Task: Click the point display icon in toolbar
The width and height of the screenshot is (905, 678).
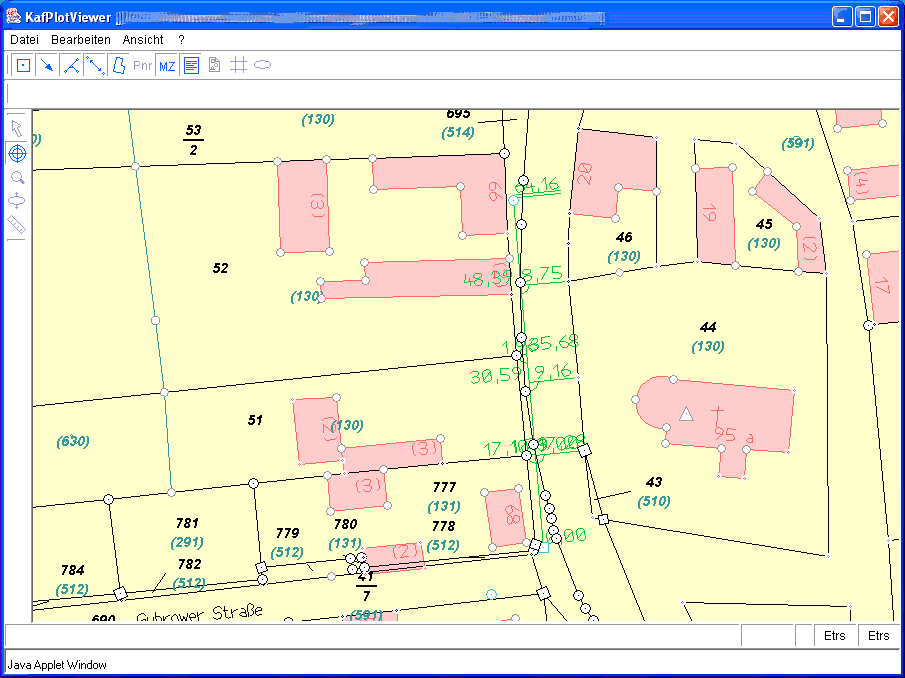Action: (x=23, y=66)
